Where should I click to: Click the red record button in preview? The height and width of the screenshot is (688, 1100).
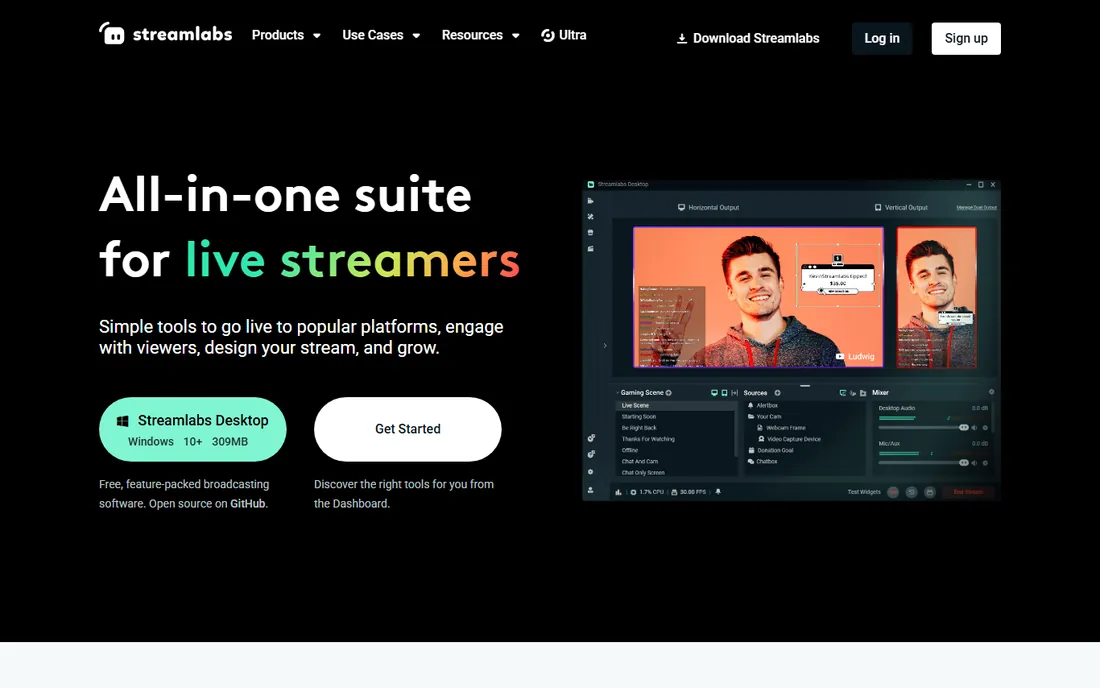(893, 492)
